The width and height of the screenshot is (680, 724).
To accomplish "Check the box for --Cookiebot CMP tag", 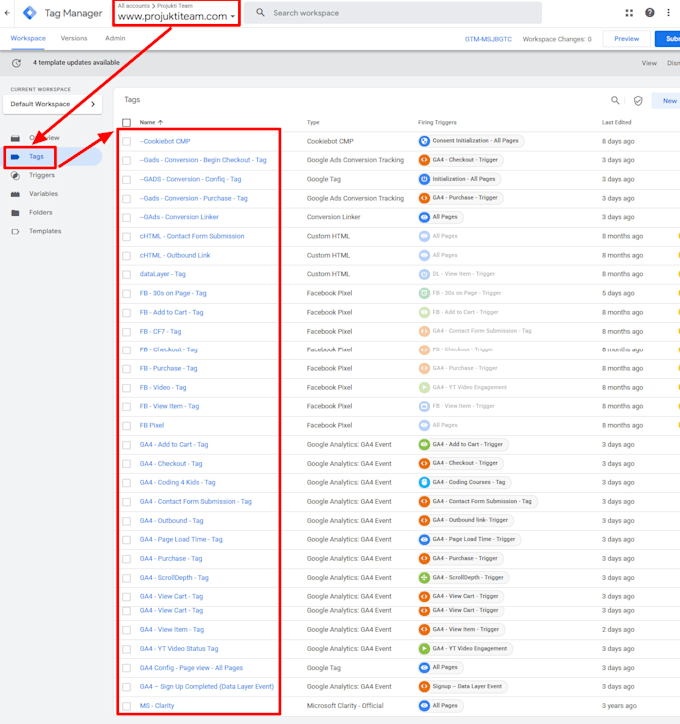I will [x=126, y=141].
